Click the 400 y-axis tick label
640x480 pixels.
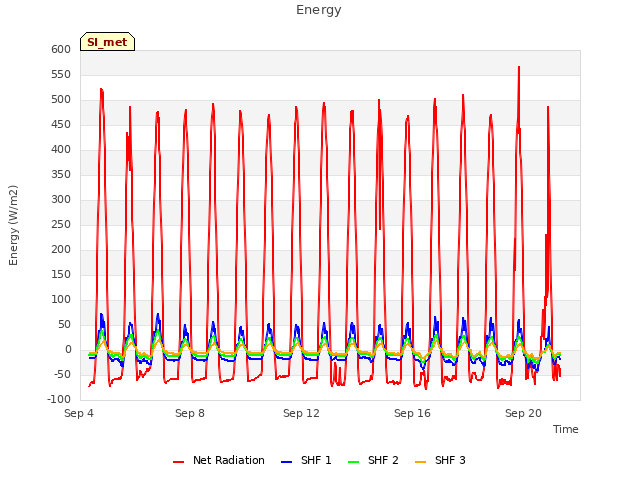pos(61,150)
